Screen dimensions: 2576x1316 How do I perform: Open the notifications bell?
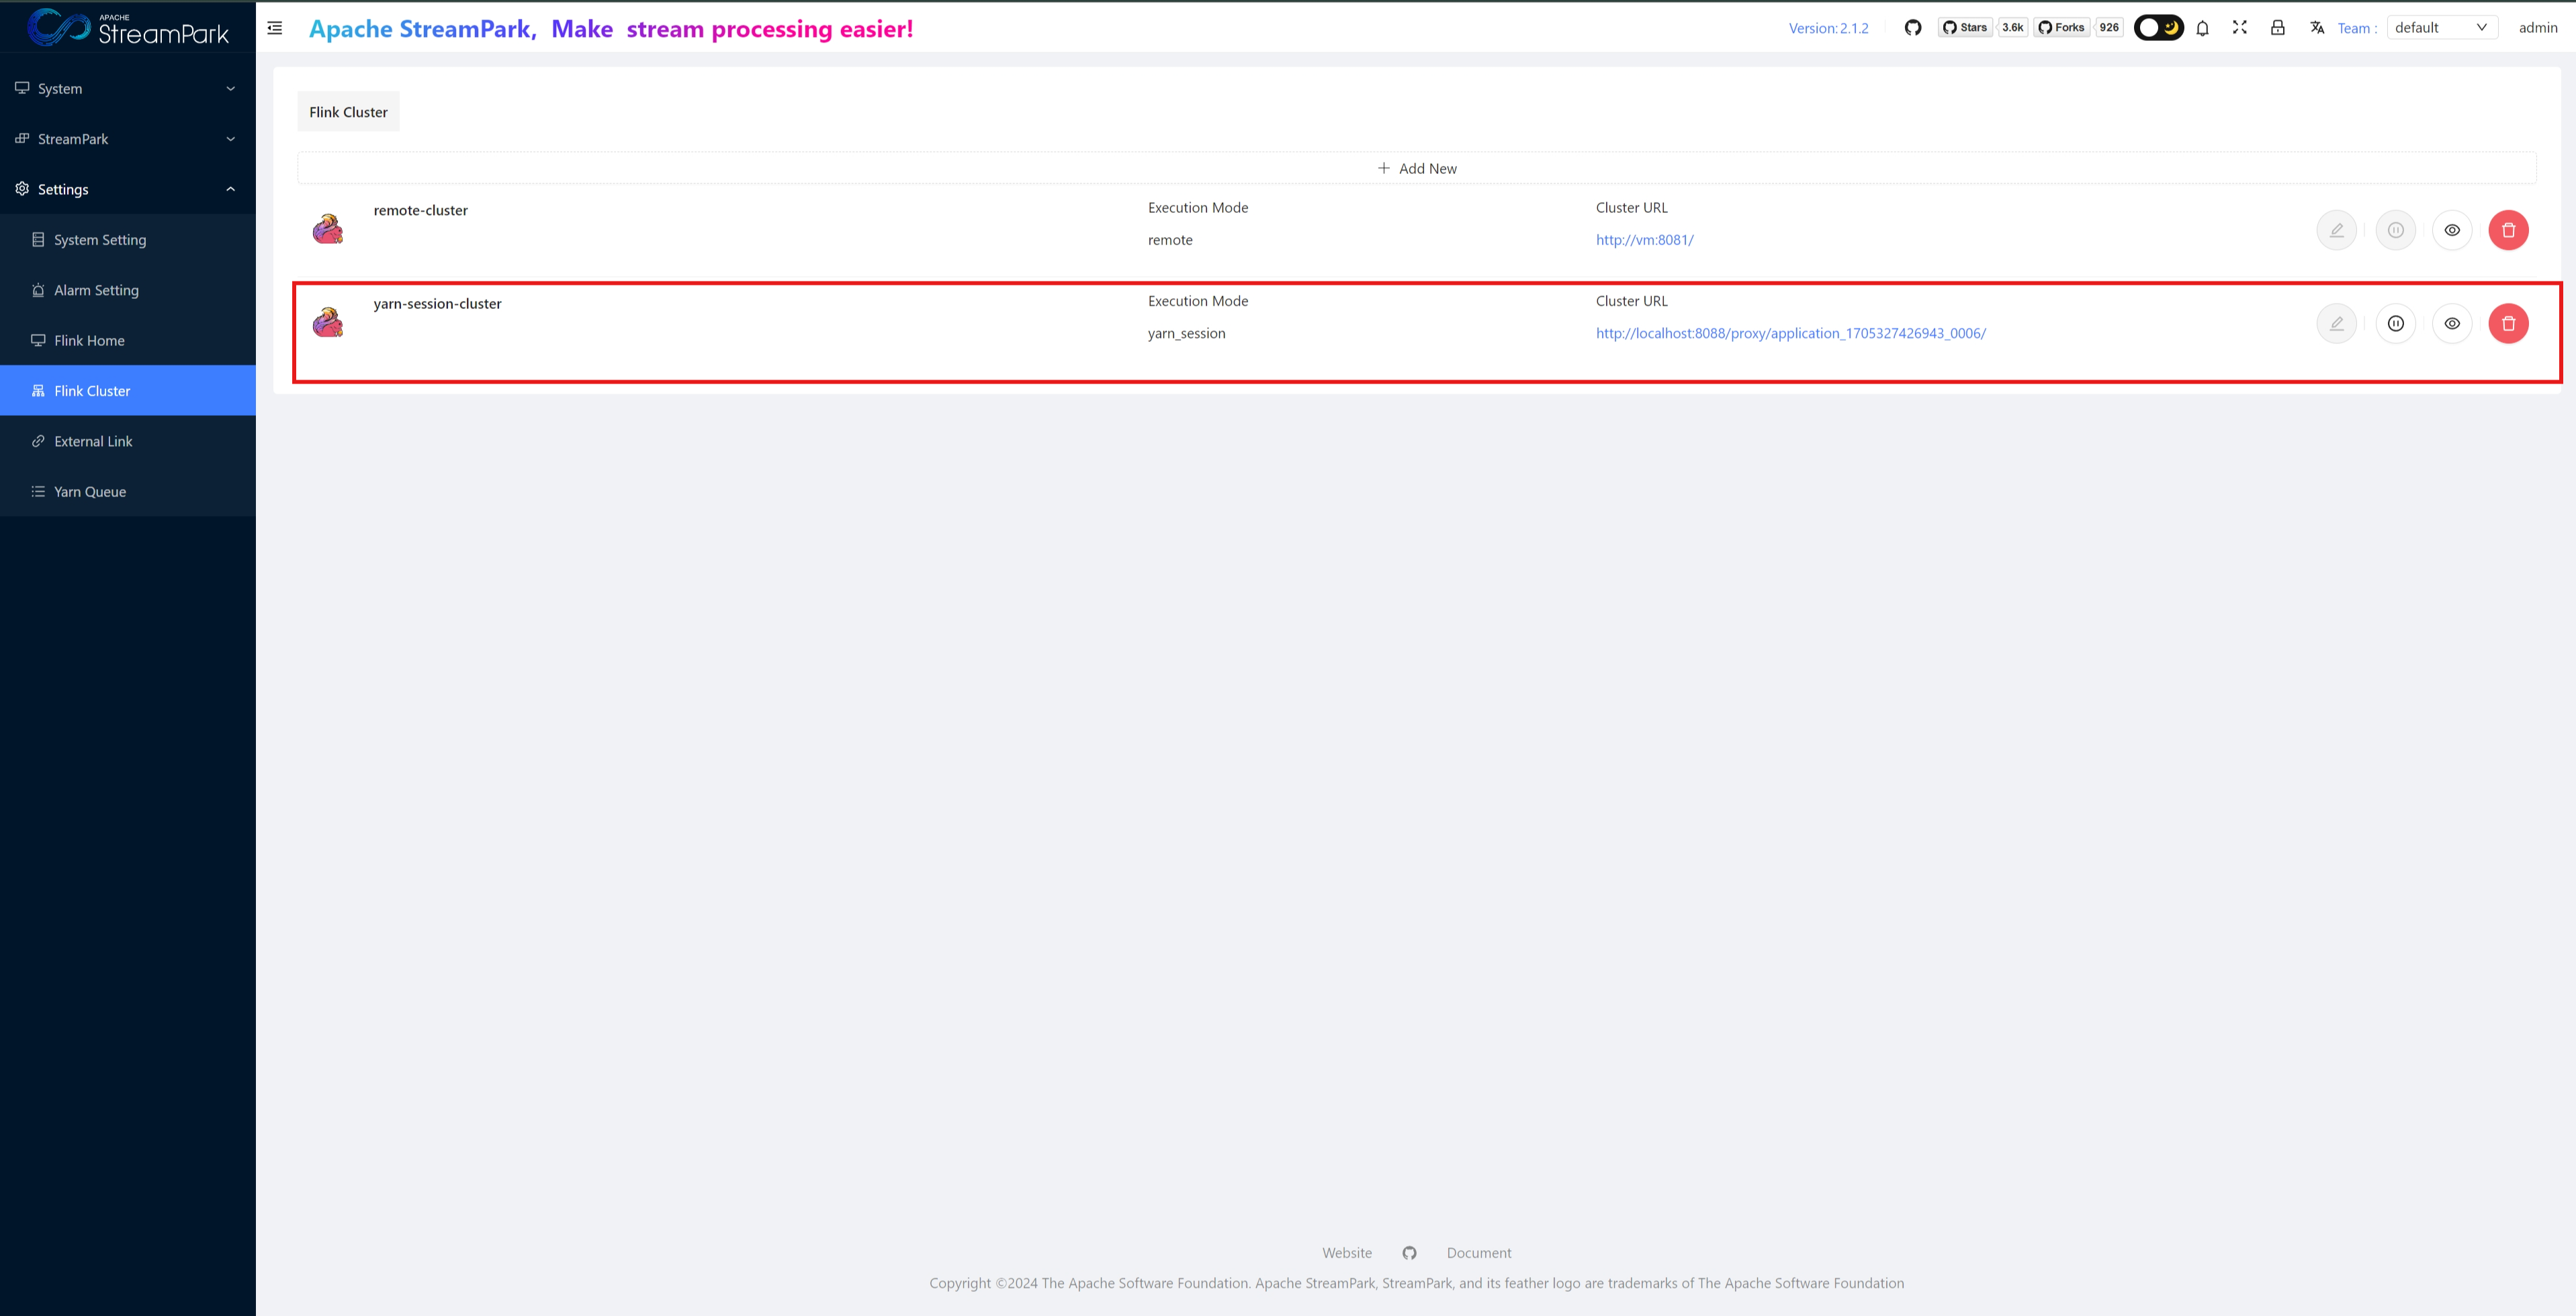[x=2202, y=28]
